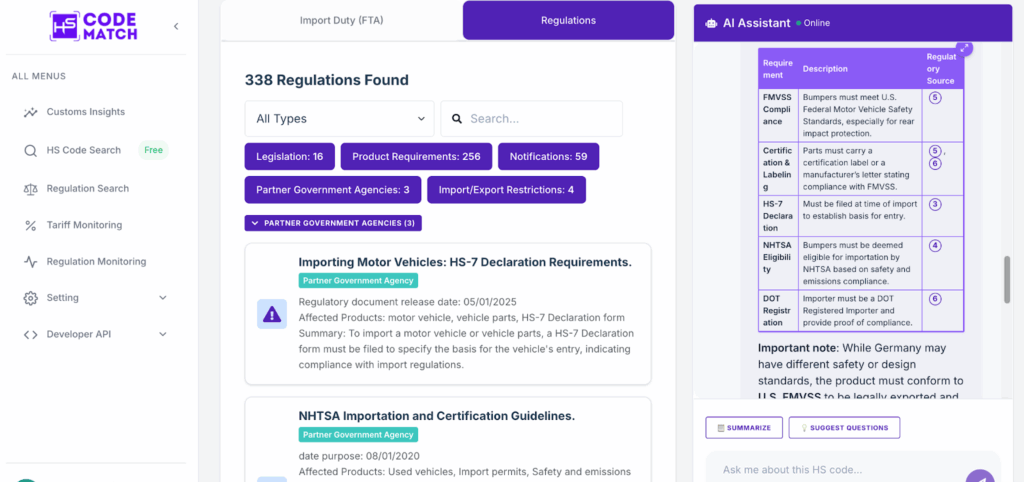Click the regulations Search input field

point(540,118)
